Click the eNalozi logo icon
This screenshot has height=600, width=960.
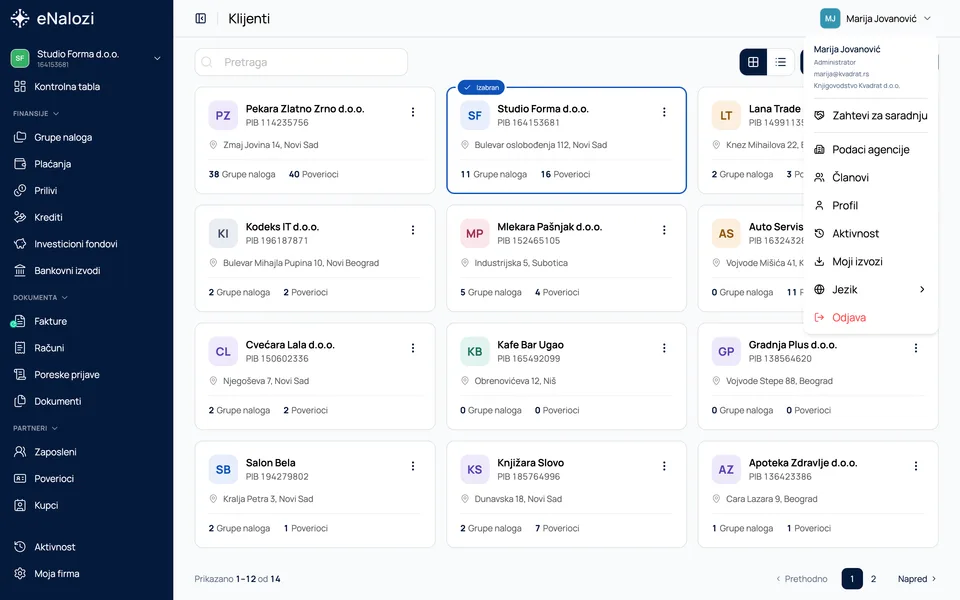point(20,18)
